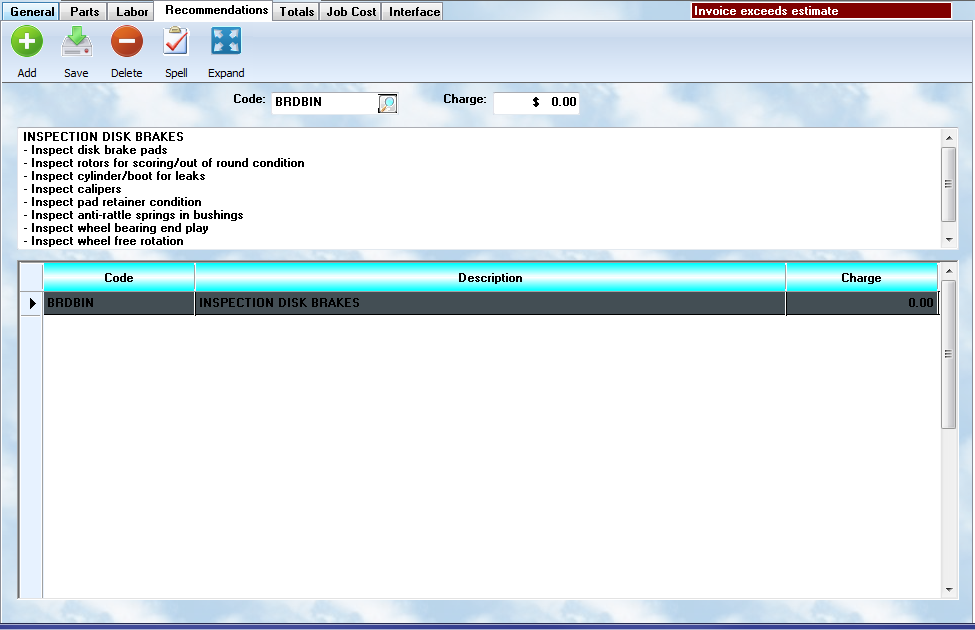Open the Interface tab
Viewport: 975px width, 630px height.
point(414,12)
